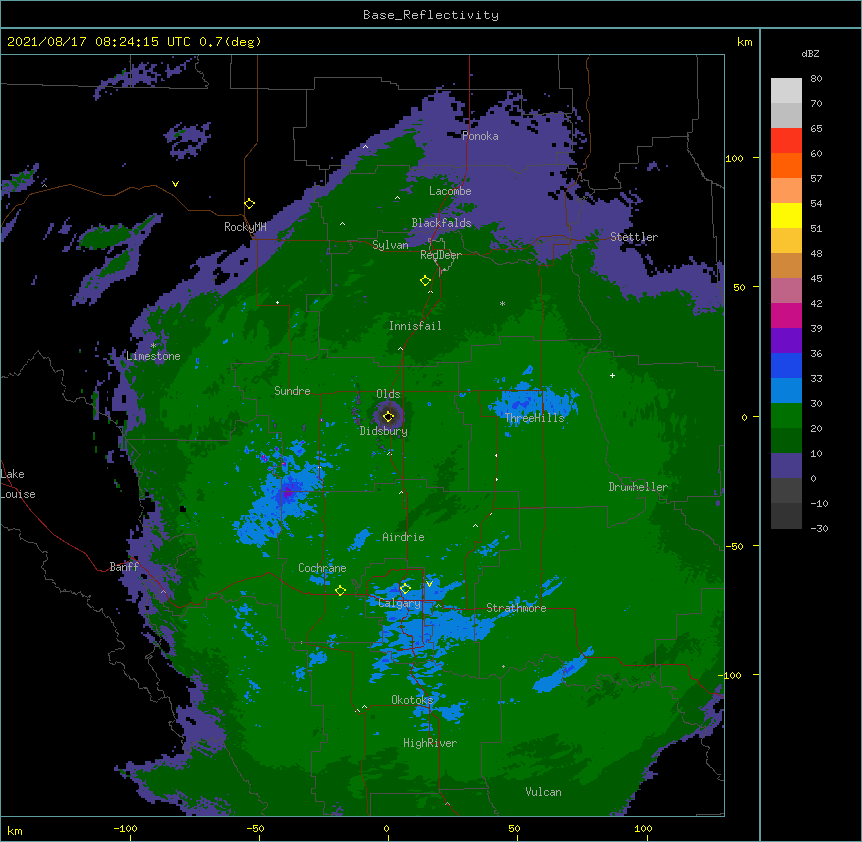Pick the bright green 20-30 dBZ legend swatch
The height and width of the screenshot is (842, 862).
(786, 416)
